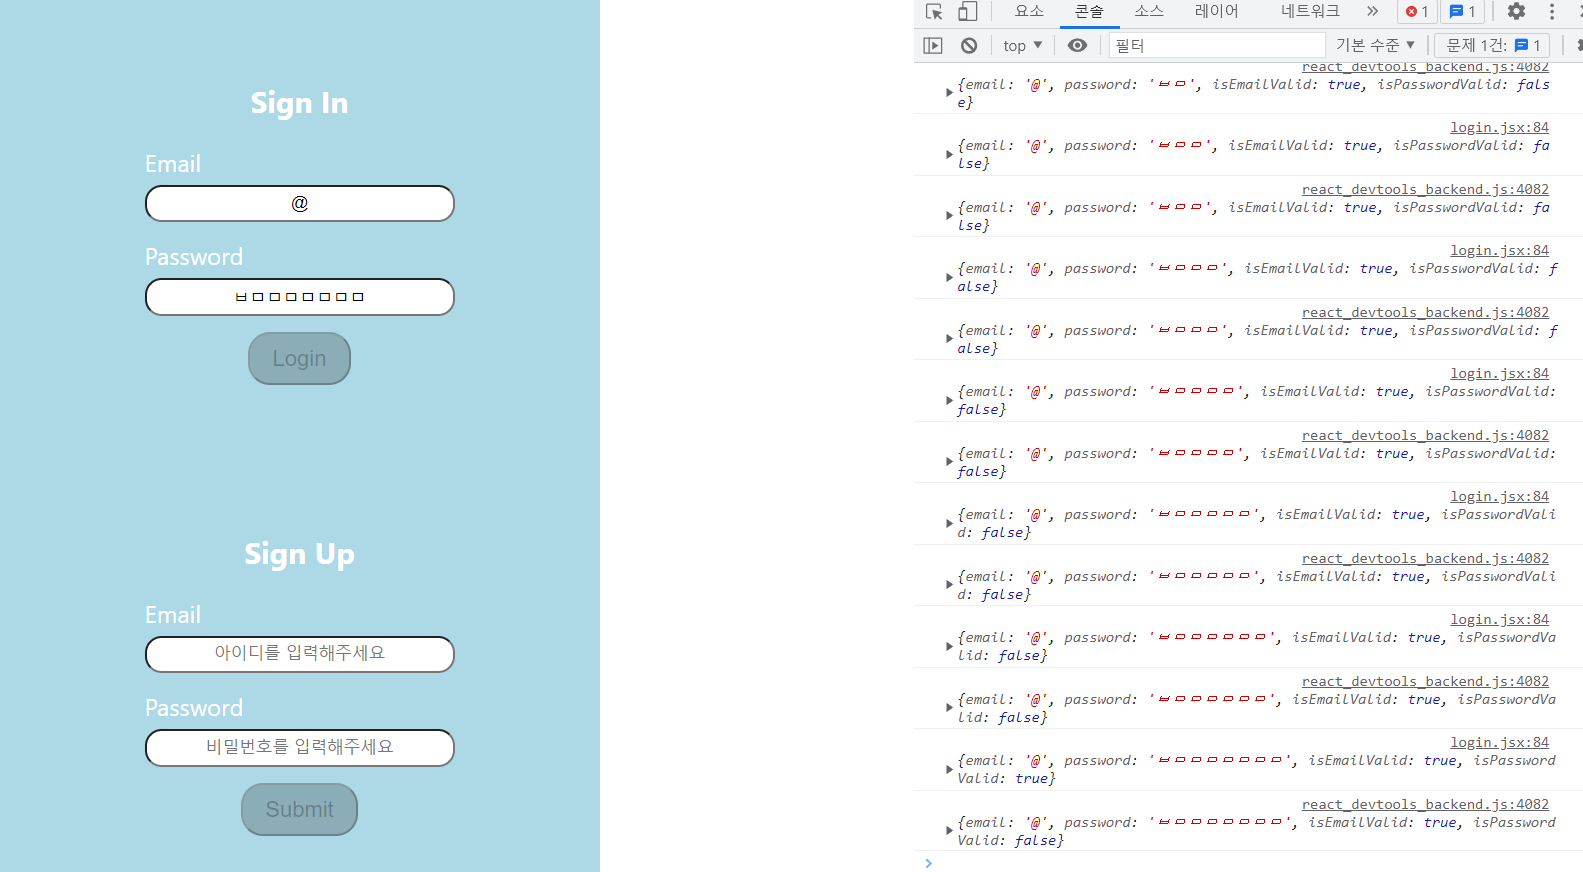Image resolution: width=1583 pixels, height=872 pixels.
Task: Focus the Sign Up 아이디를 입력해주세요 field
Action: pyautogui.click(x=300, y=654)
